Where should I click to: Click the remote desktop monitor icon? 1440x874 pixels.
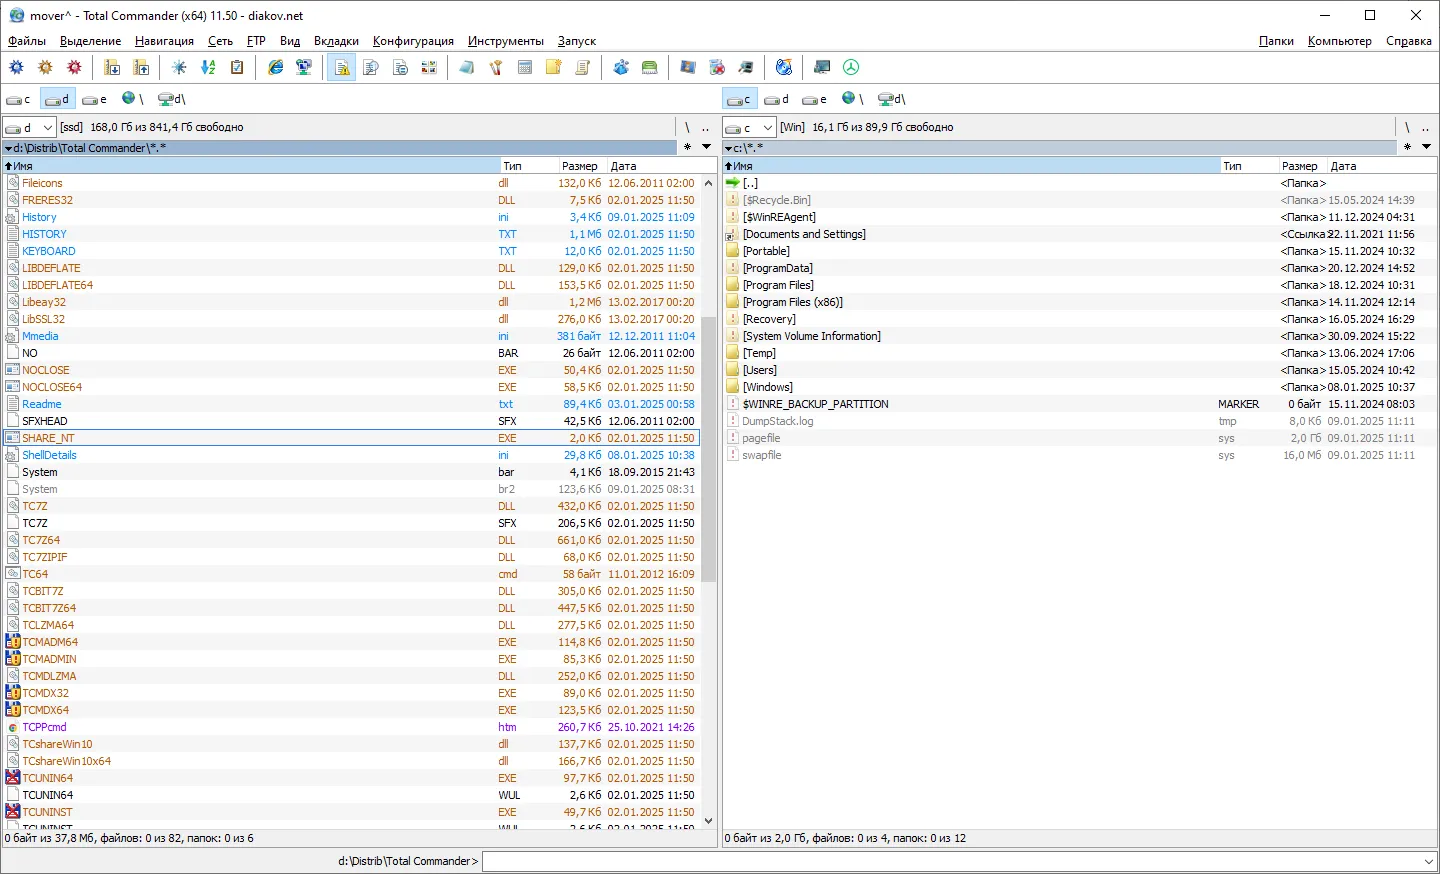[822, 67]
